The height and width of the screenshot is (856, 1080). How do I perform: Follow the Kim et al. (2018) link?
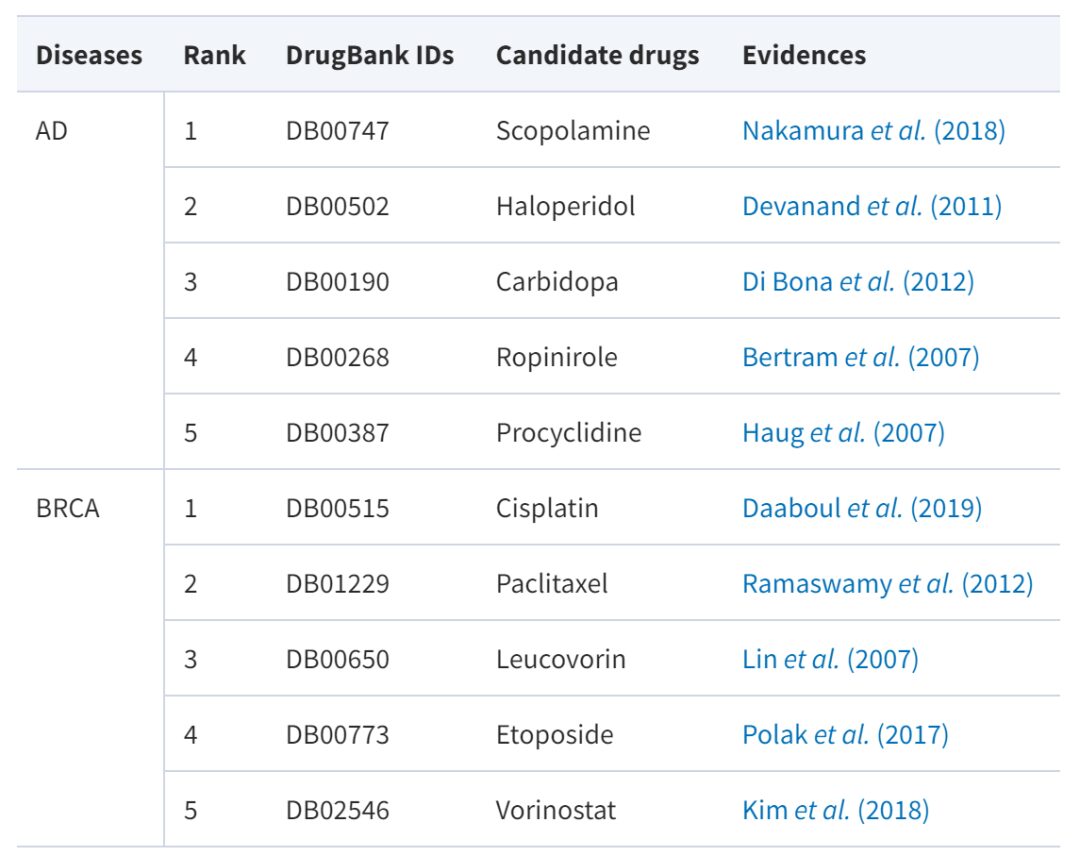click(x=835, y=810)
